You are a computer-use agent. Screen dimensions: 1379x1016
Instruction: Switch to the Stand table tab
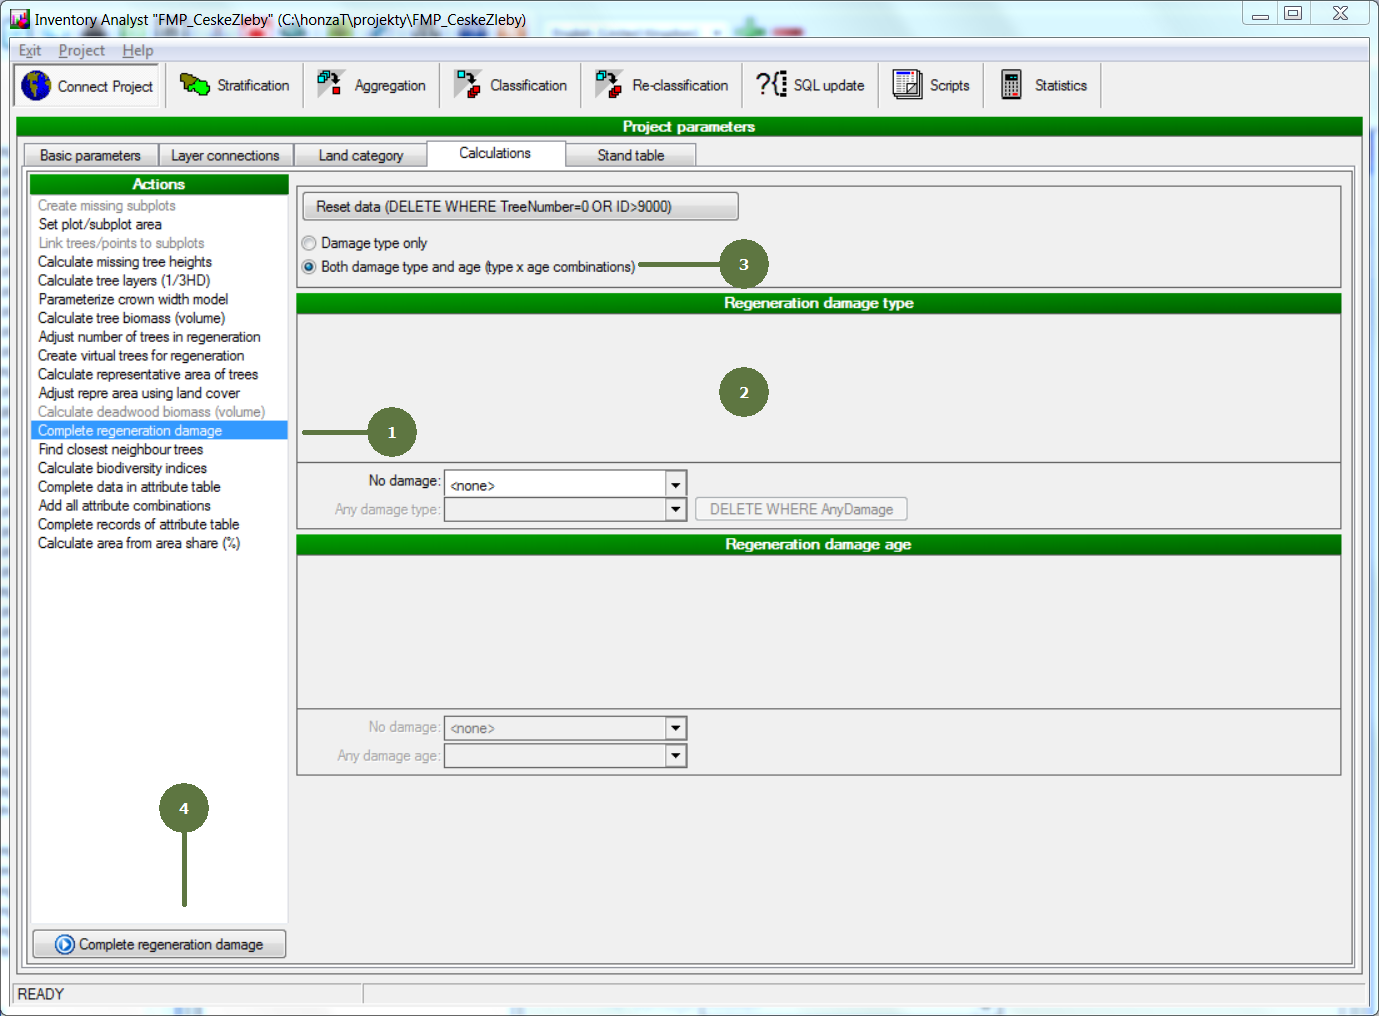(630, 155)
